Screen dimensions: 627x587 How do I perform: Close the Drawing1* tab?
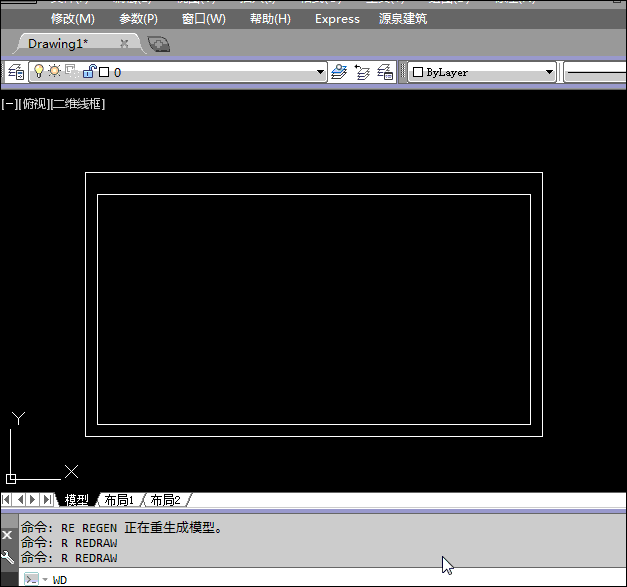[124, 44]
